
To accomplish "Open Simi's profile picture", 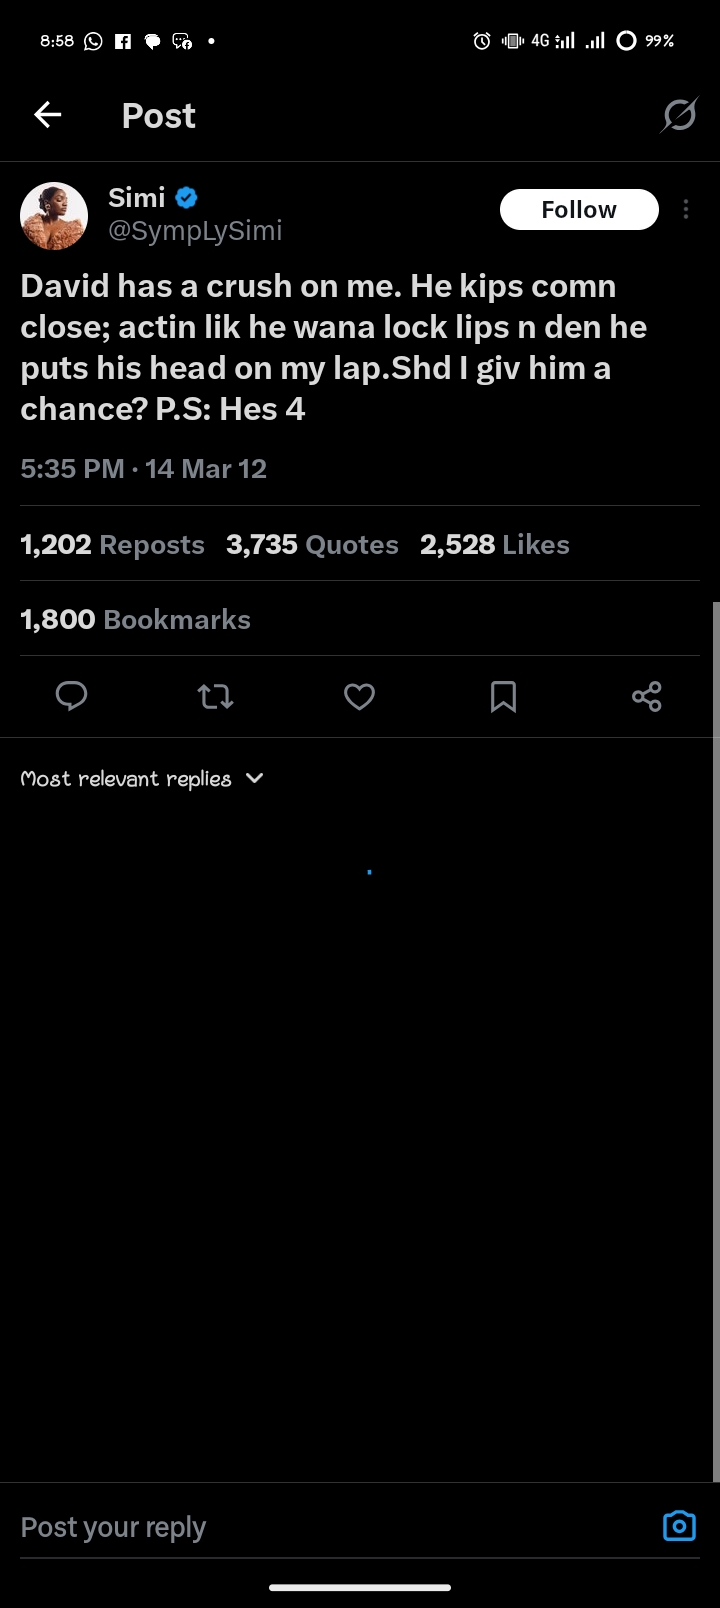I will 54,215.
